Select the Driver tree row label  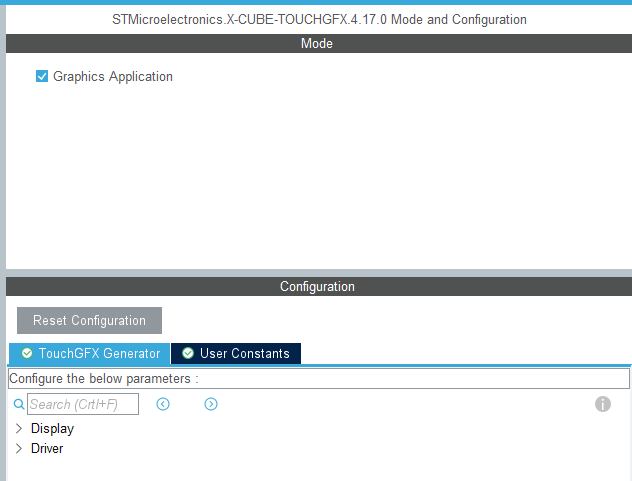coord(47,448)
